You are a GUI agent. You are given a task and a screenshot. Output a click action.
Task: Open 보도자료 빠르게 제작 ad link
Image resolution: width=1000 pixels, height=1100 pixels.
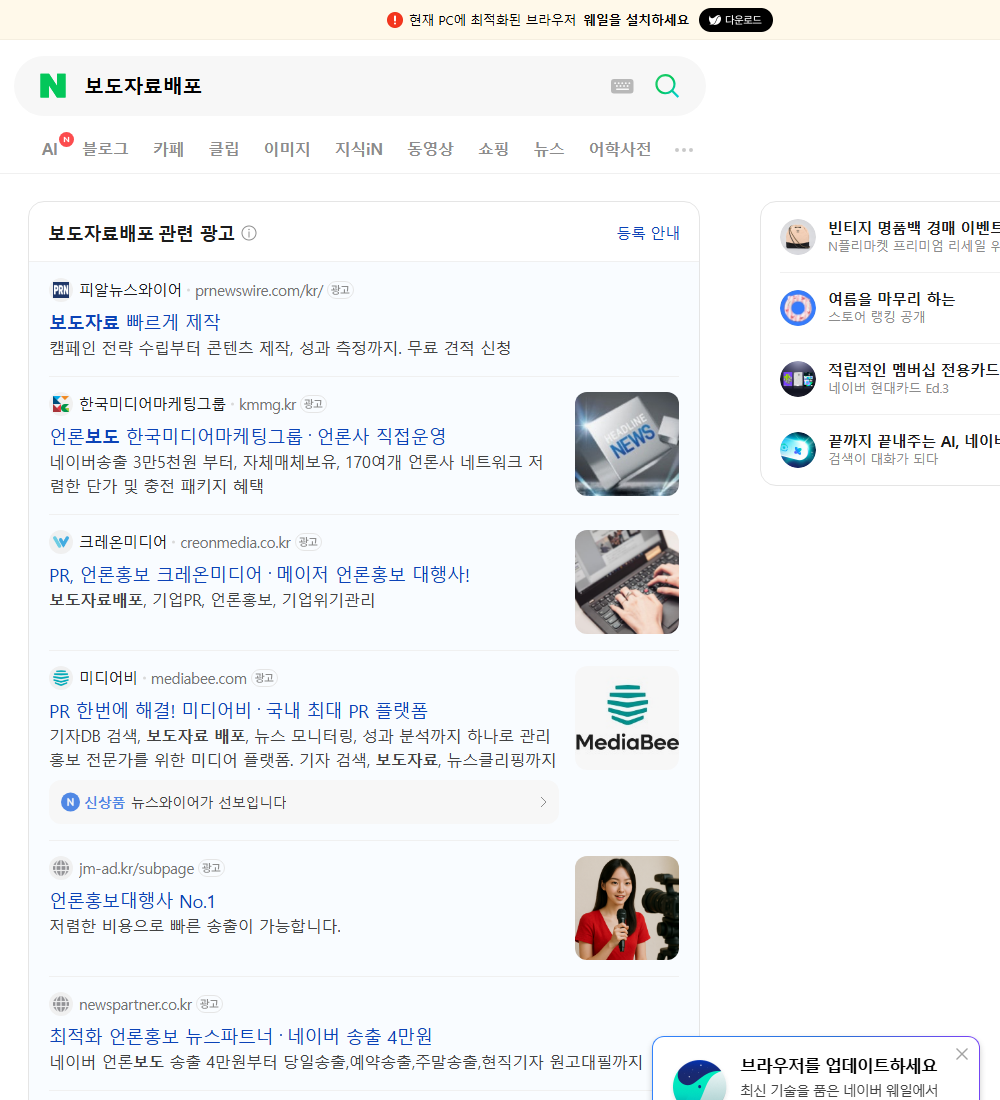click(x=135, y=322)
